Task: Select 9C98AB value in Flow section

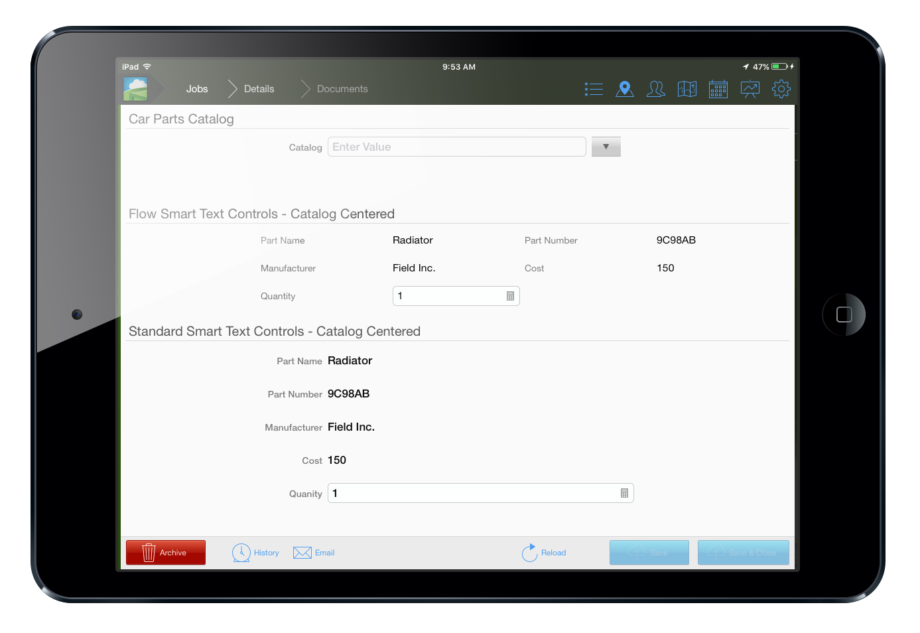Action: [676, 240]
